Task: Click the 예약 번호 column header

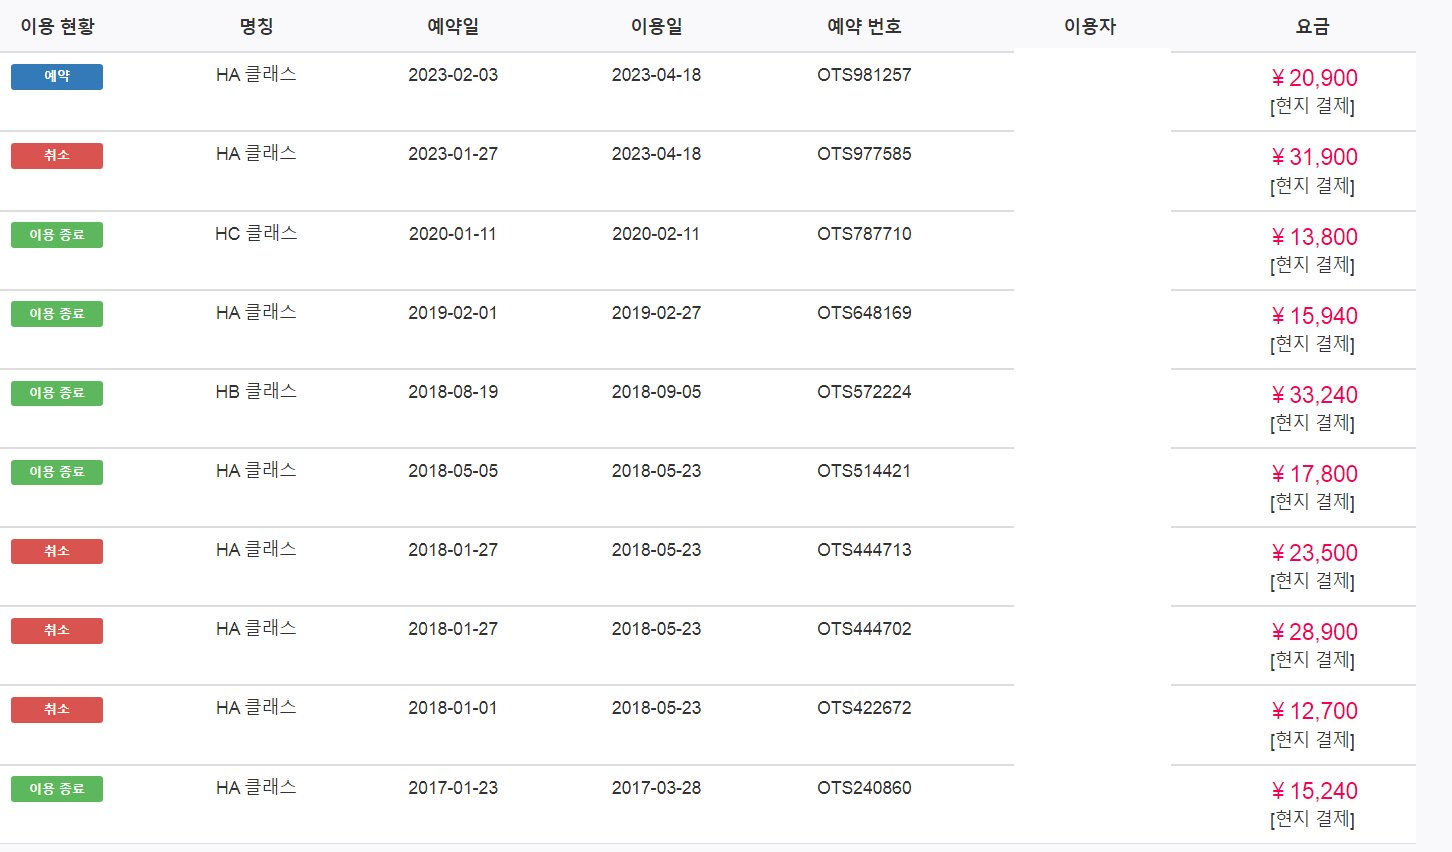Action: click(x=864, y=27)
